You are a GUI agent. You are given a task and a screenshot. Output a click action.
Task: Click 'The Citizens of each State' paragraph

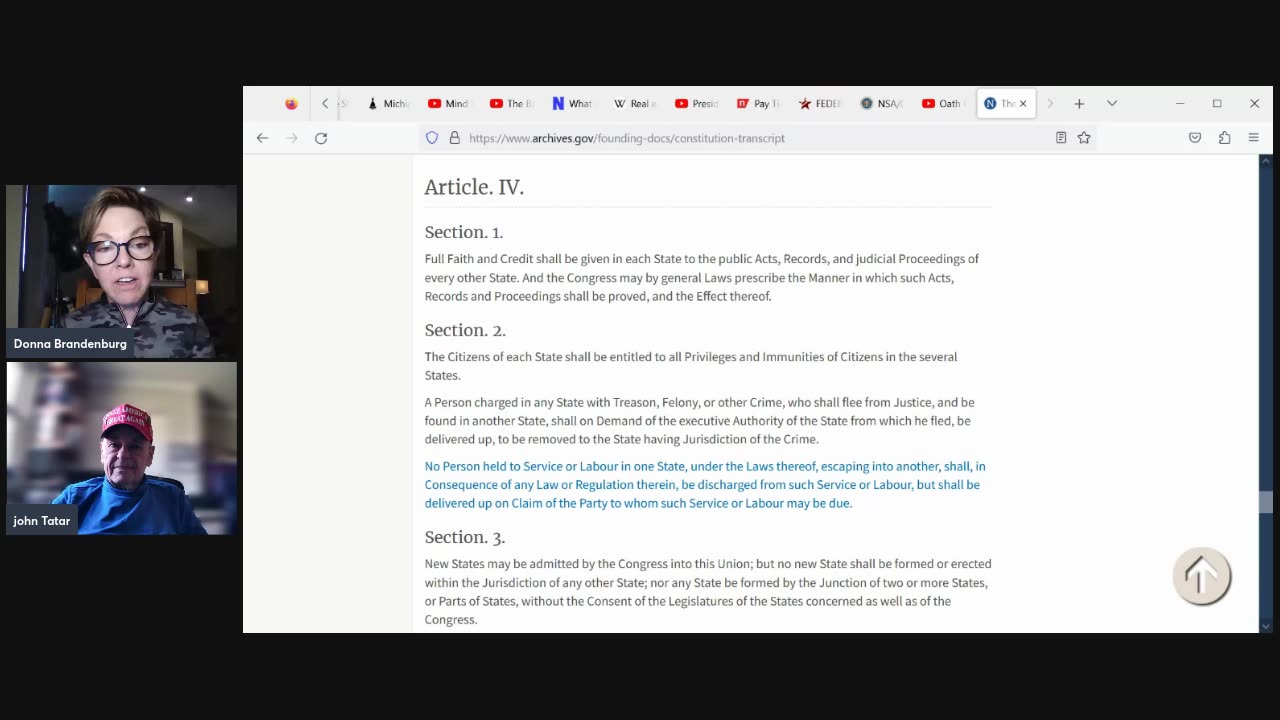[691, 366]
